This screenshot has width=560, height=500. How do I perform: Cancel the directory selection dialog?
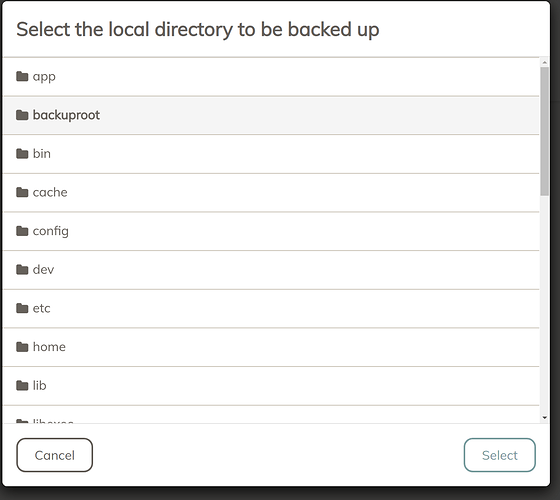(55, 455)
